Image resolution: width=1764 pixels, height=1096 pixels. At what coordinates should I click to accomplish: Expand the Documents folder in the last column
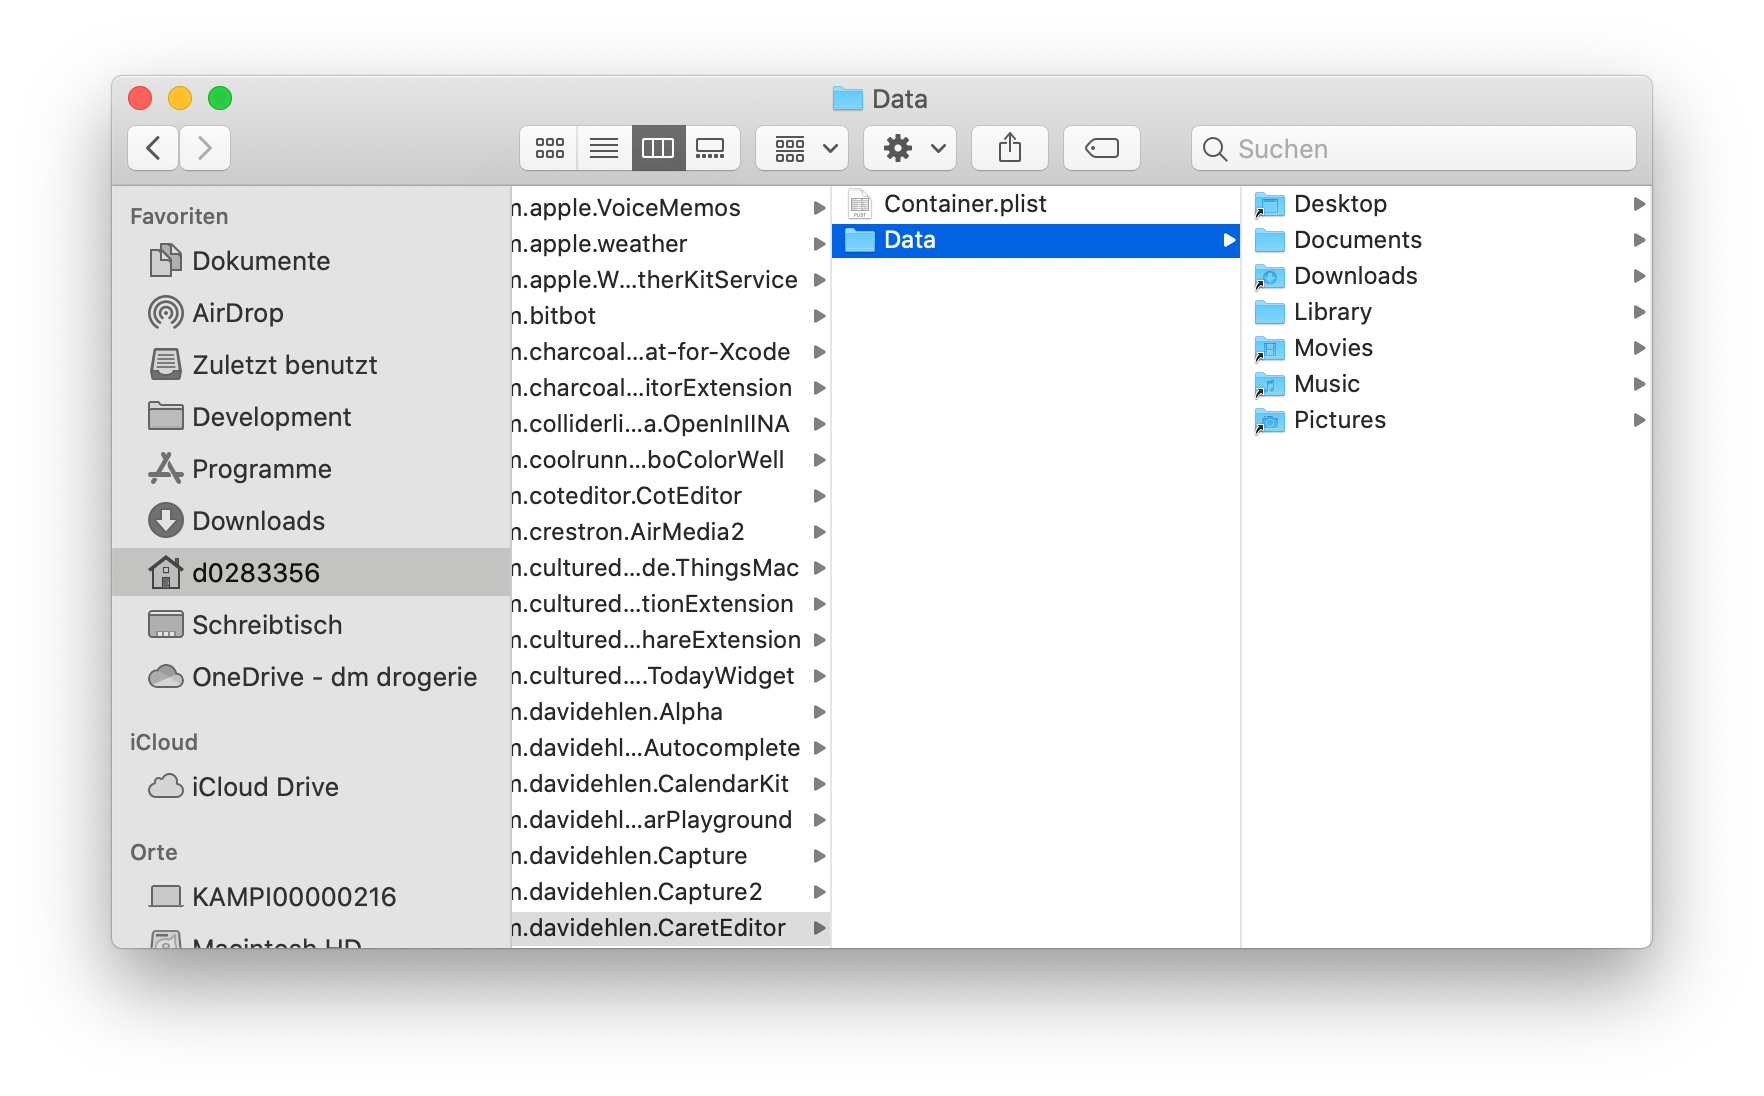1357,239
